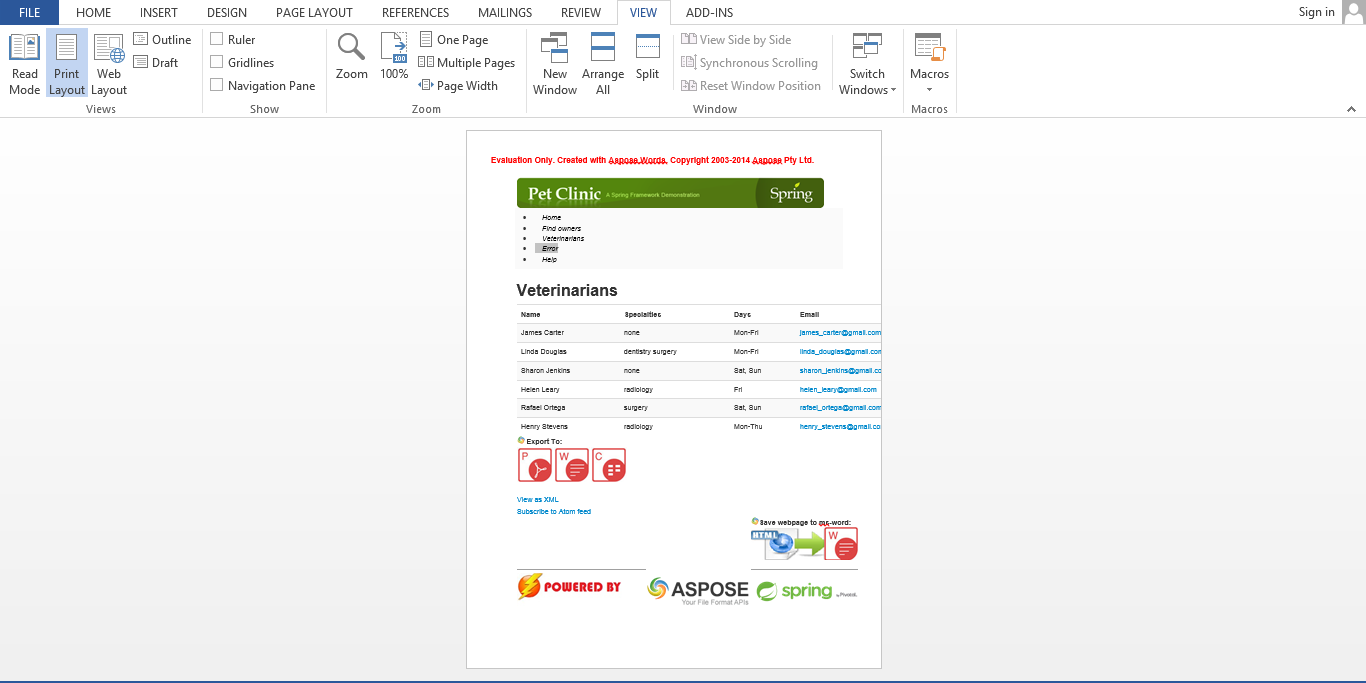Click View Side by Side
This screenshot has width=1366, height=683.
coord(736,40)
